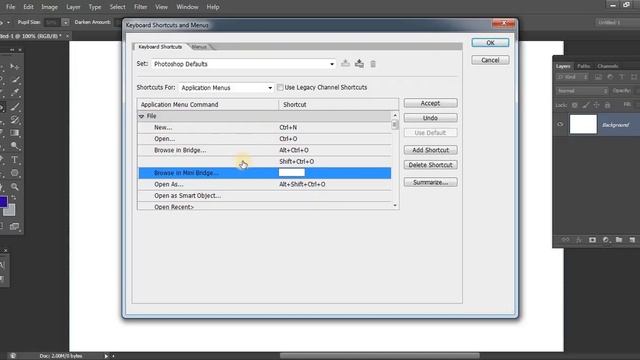Image resolution: width=640 pixels, height=360 pixels.
Task: Toggle lock all padlock icon
Action: (x=607, y=105)
